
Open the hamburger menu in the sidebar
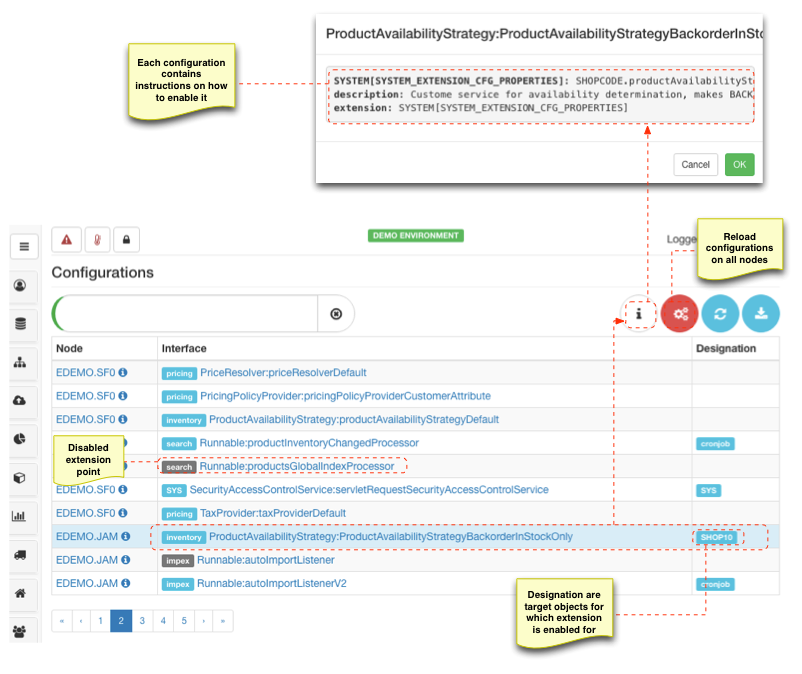[x=24, y=246]
